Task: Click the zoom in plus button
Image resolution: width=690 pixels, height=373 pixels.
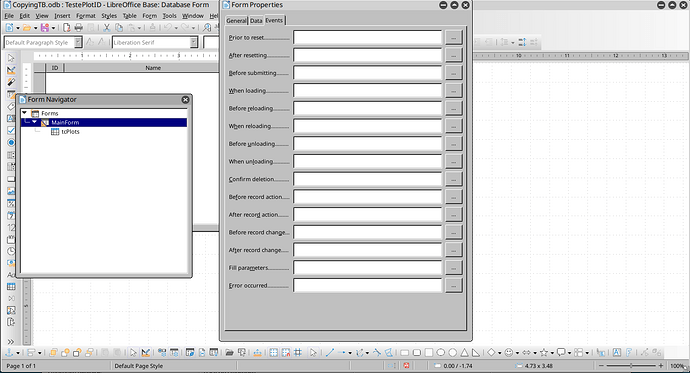Action: pos(661,366)
